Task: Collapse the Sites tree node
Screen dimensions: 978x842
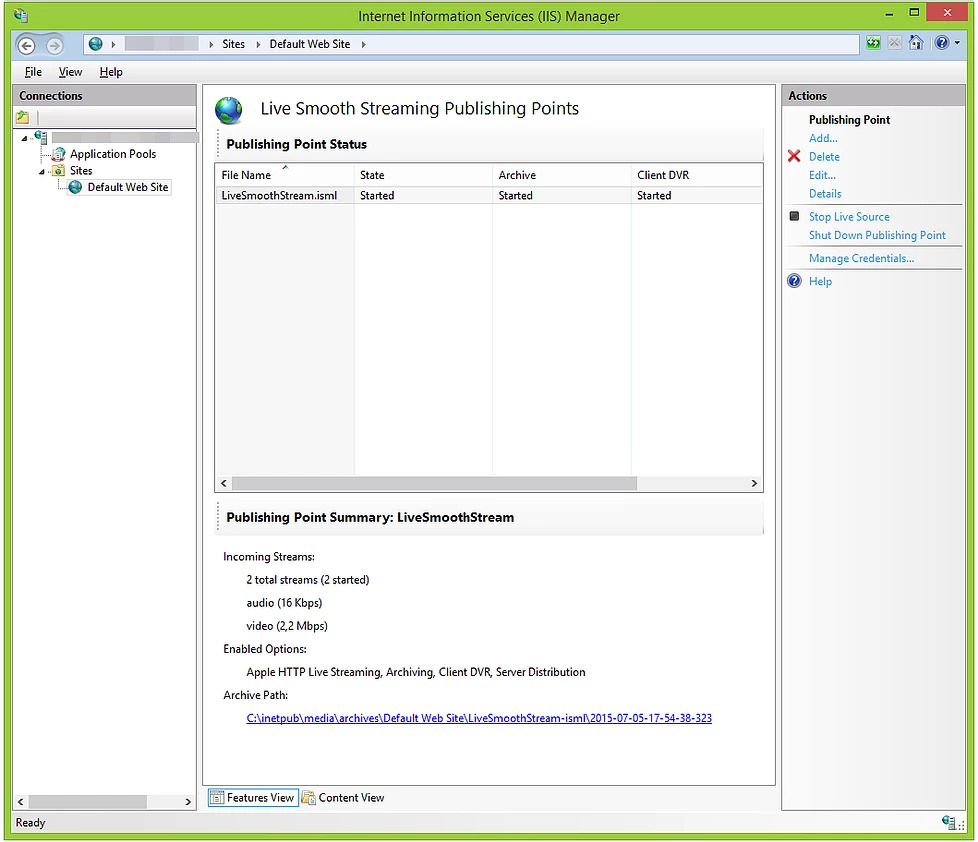Action: pos(42,172)
